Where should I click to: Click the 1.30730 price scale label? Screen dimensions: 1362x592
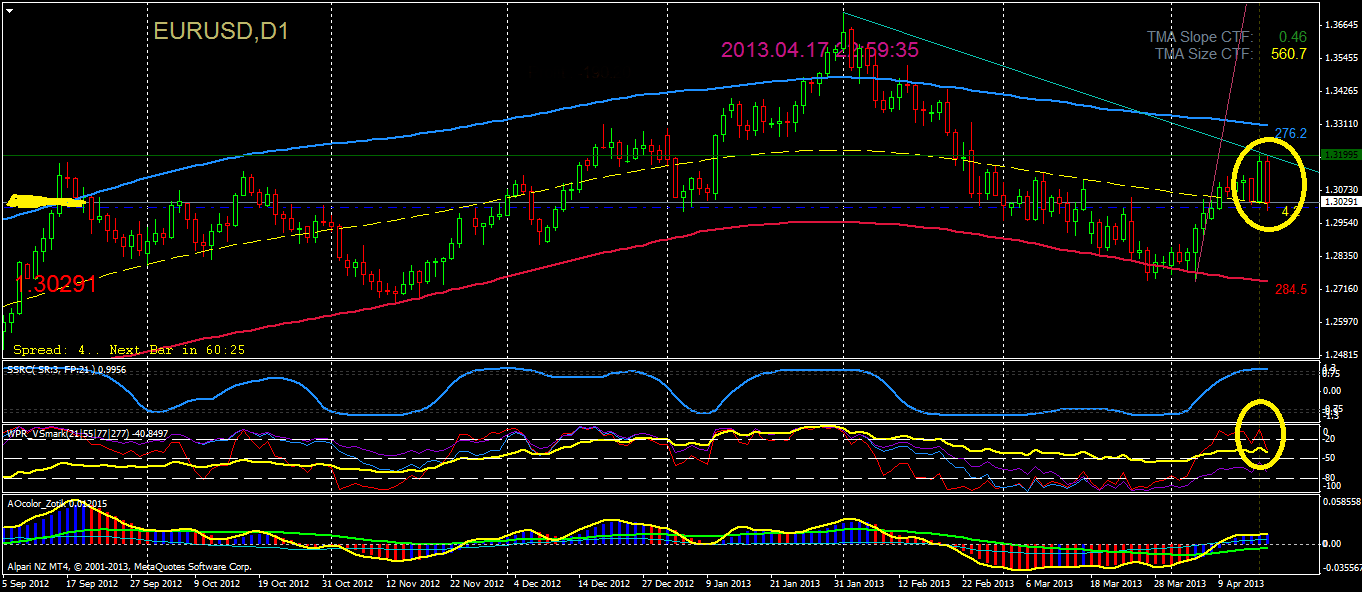click(x=1339, y=189)
